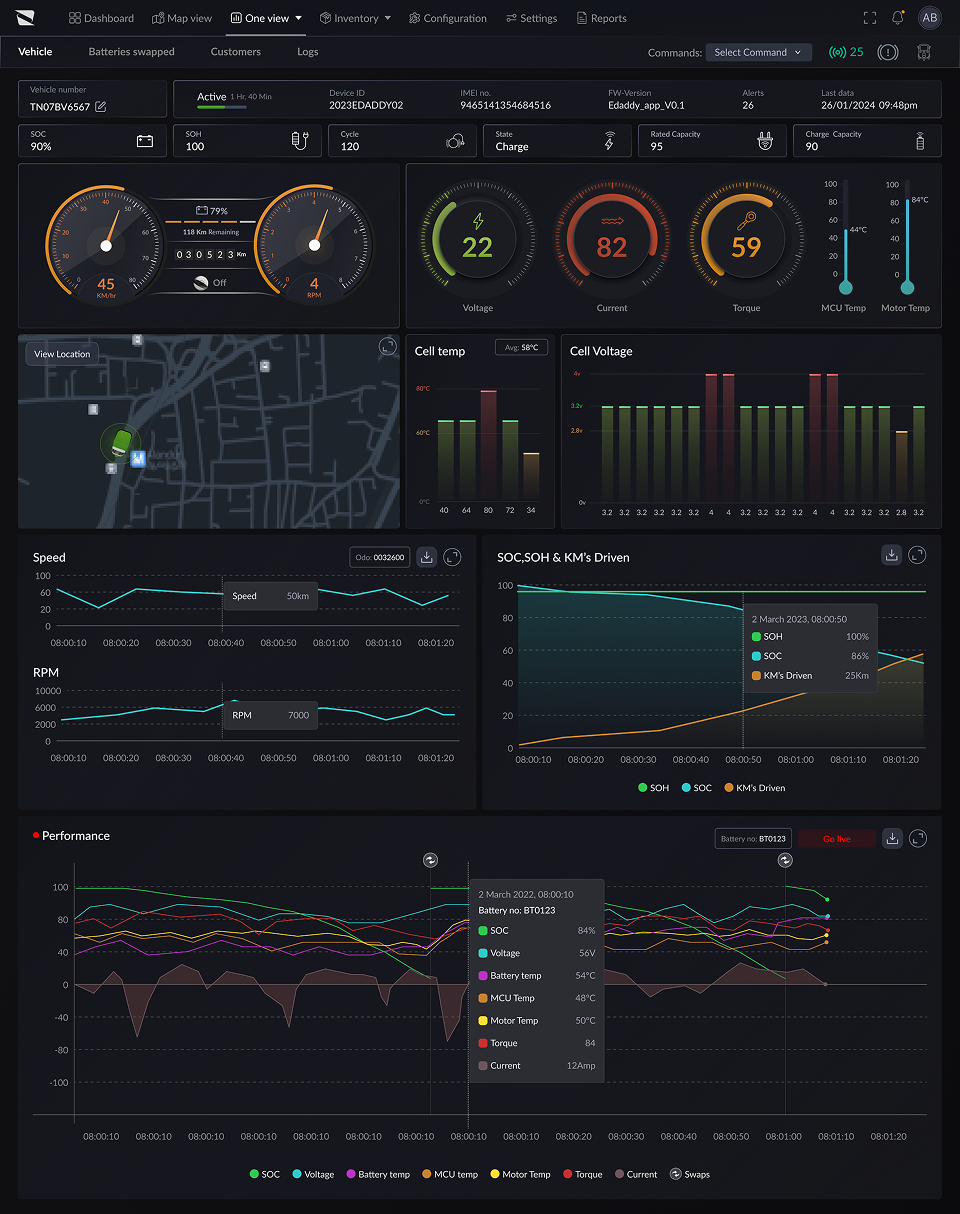960x1214 pixels.
Task: Toggle Torque series in Performance legend
Action: click(582, 1174)
